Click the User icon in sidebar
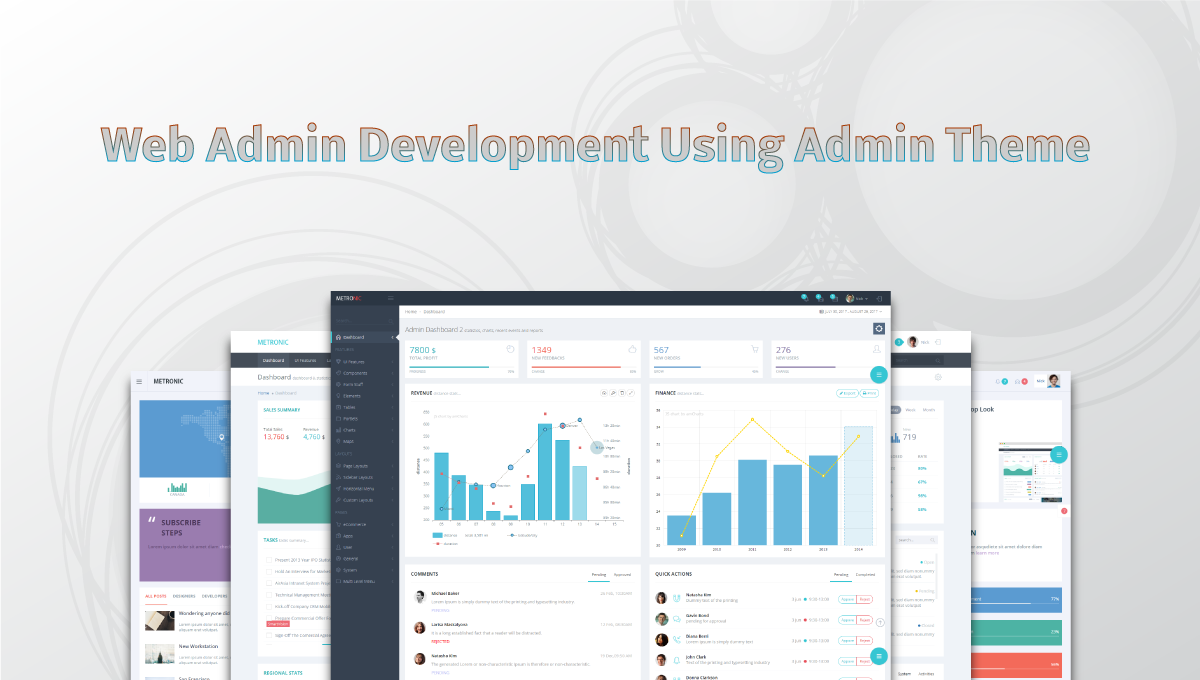The image size is (1200, 680). click(338, 547)
